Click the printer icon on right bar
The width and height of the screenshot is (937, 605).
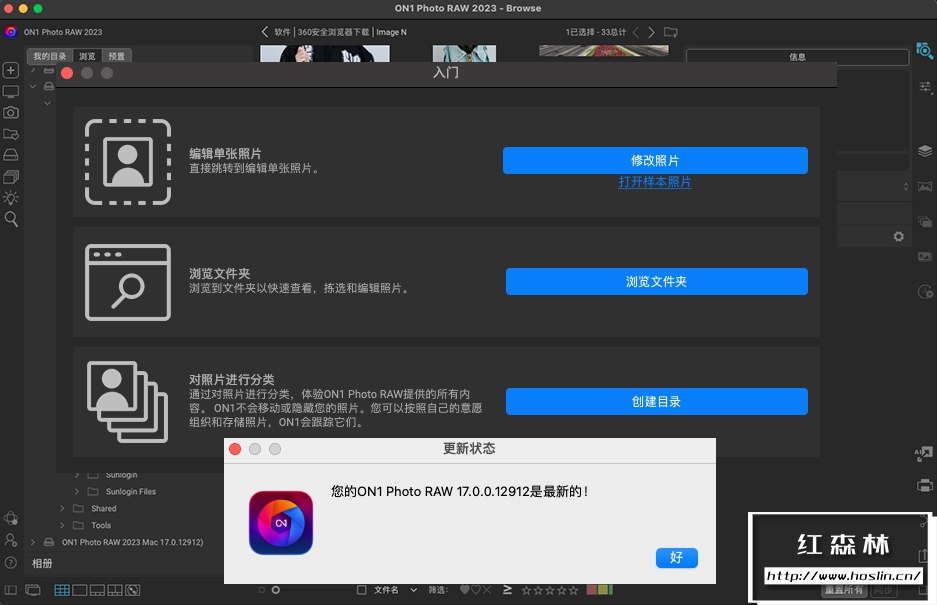(x=925, y=485)
